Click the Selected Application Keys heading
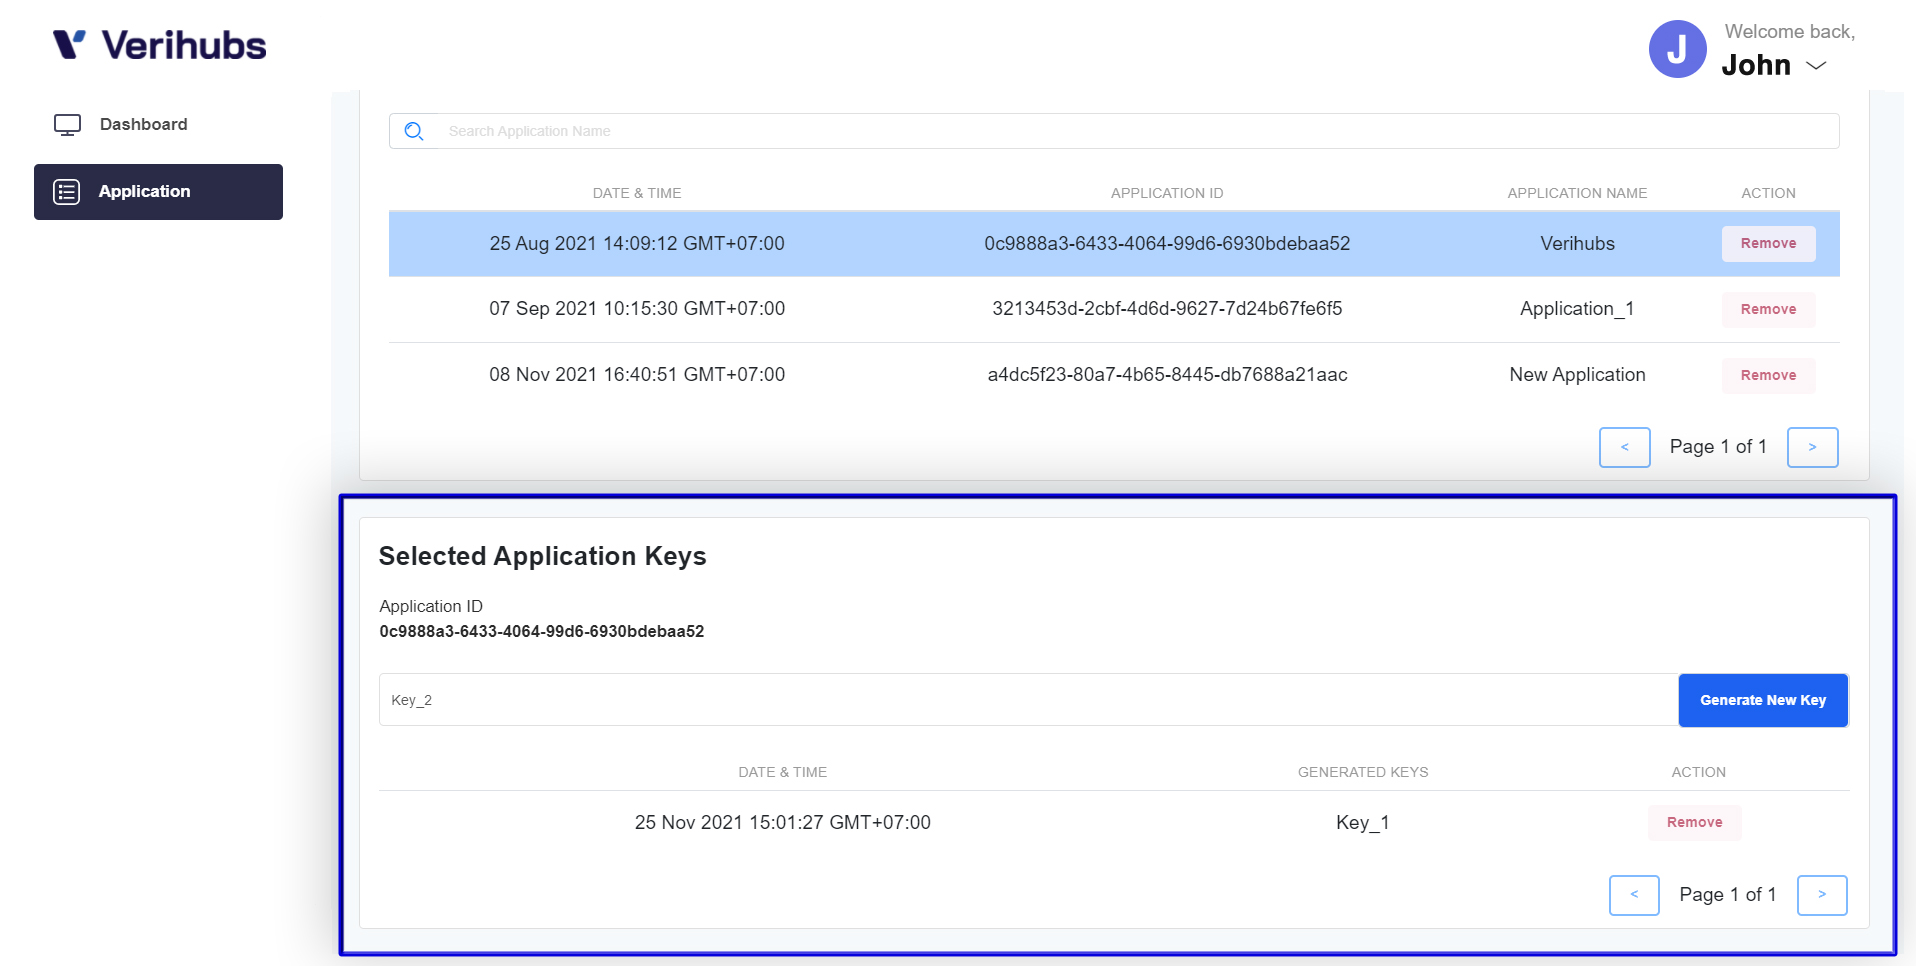 pyautogui.click(x=543, y=556)
